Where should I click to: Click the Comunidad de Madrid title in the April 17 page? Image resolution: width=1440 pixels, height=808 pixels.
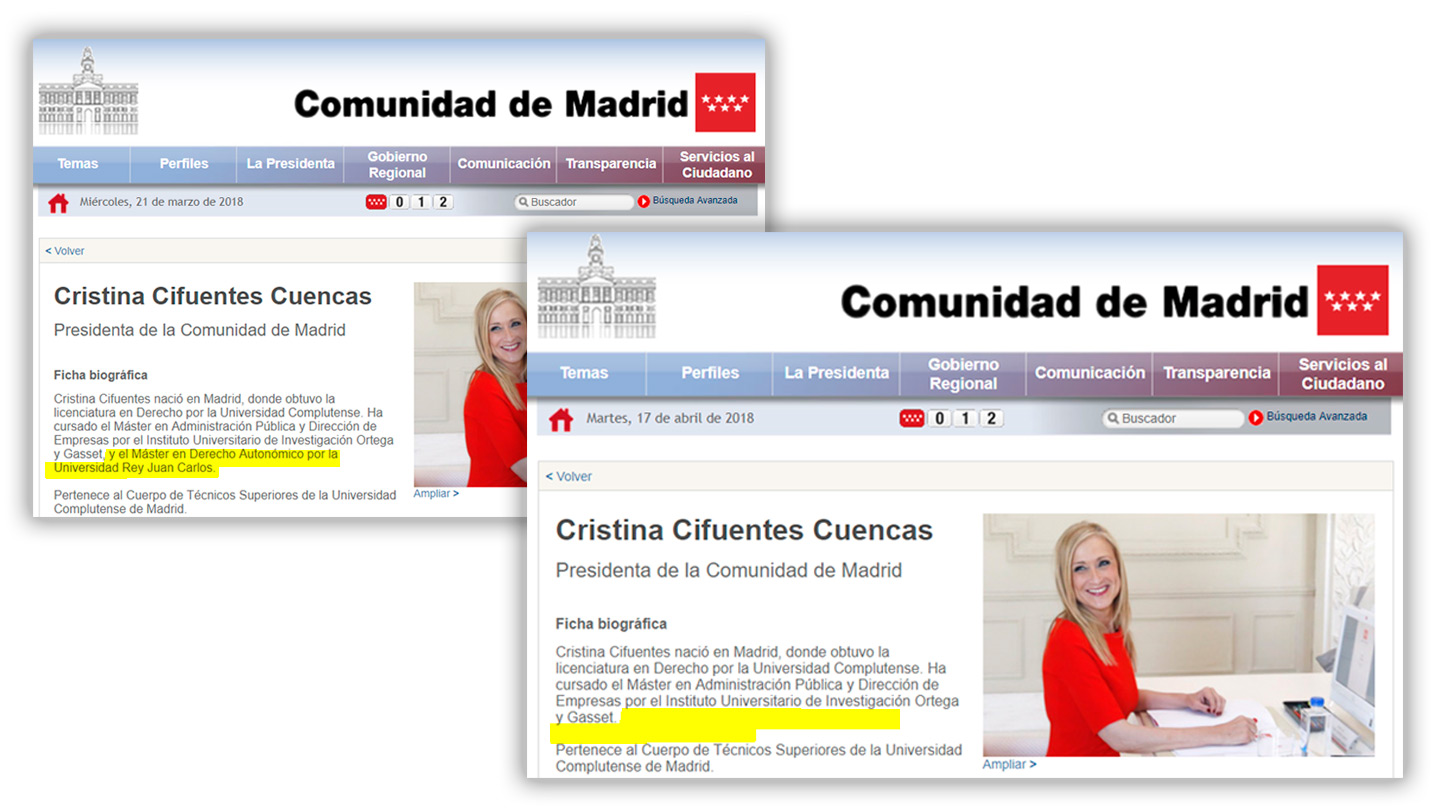(1074, 302)
